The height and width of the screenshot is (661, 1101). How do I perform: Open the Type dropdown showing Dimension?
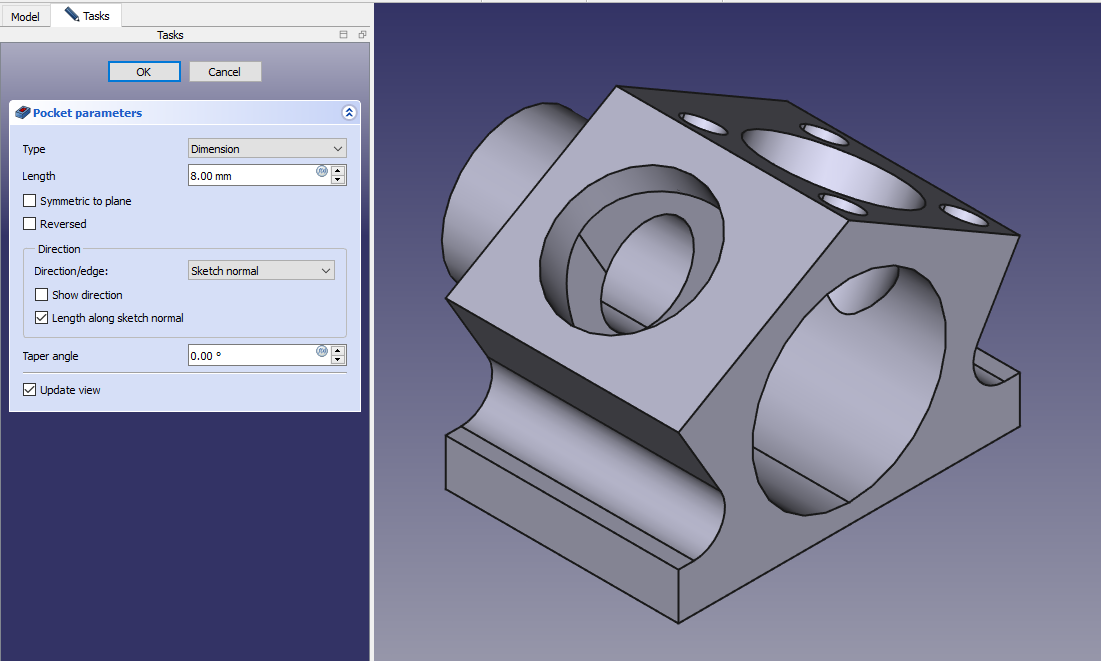[267, 149]
